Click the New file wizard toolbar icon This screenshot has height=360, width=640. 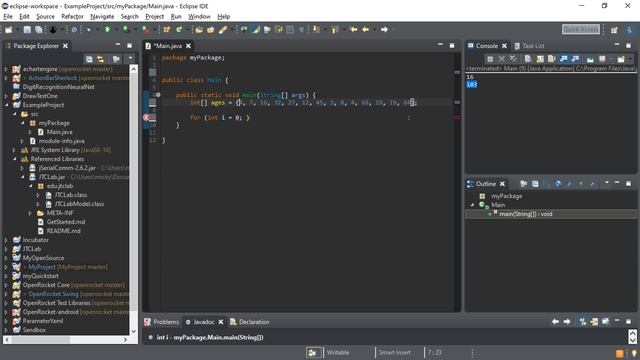pos(9,30)
